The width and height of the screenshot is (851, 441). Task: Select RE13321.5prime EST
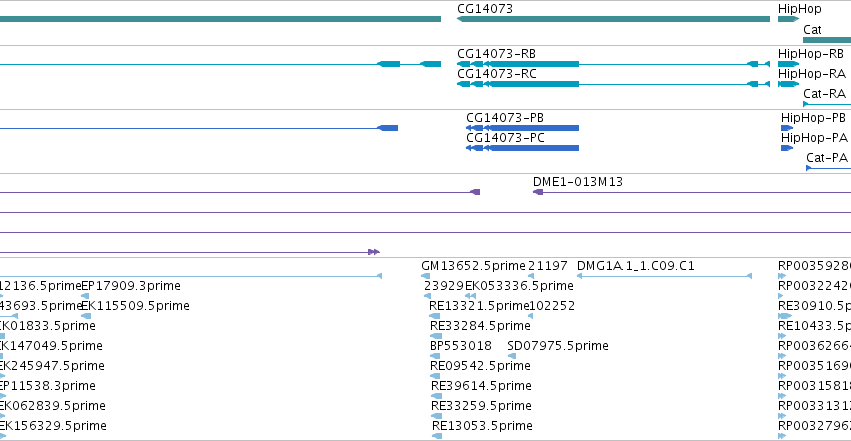434,316
